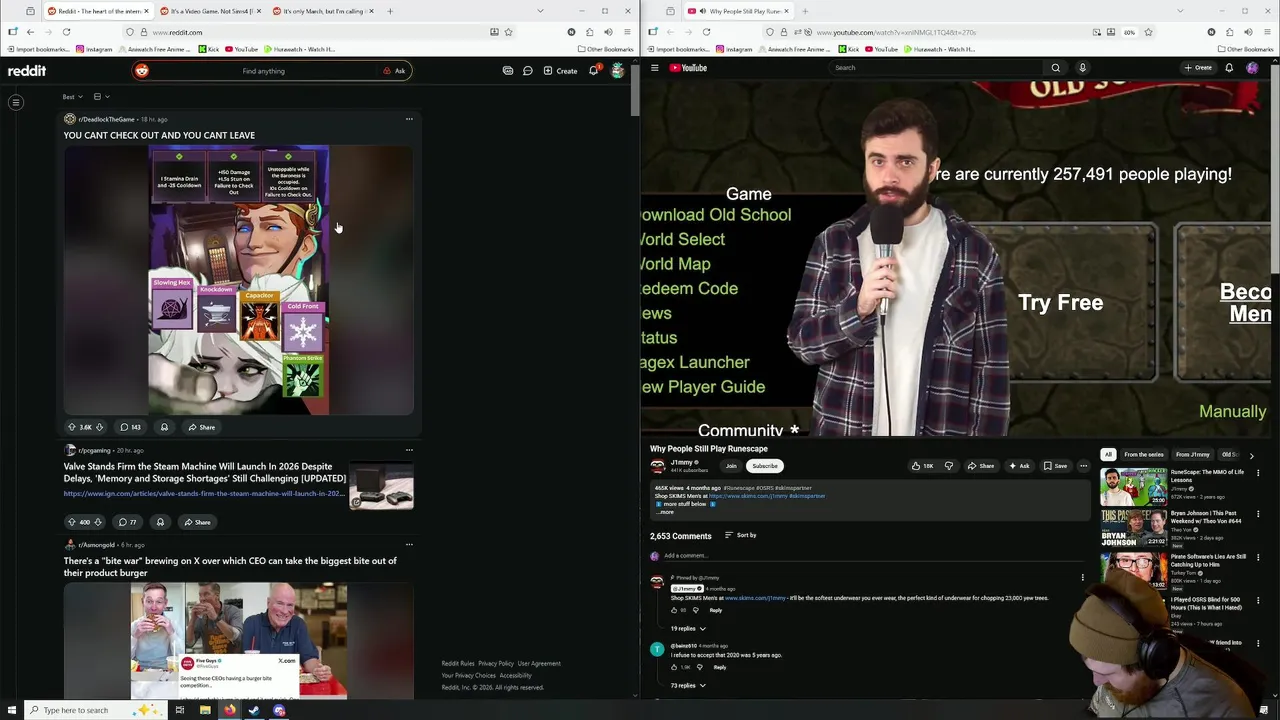Open Reddit notifications bell

593,71
